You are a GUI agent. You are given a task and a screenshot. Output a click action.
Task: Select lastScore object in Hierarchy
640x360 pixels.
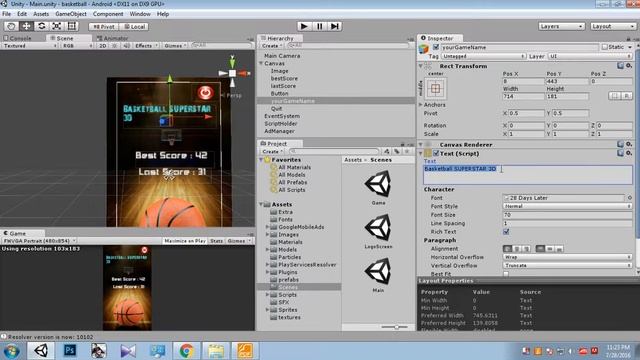pos(283,86)
